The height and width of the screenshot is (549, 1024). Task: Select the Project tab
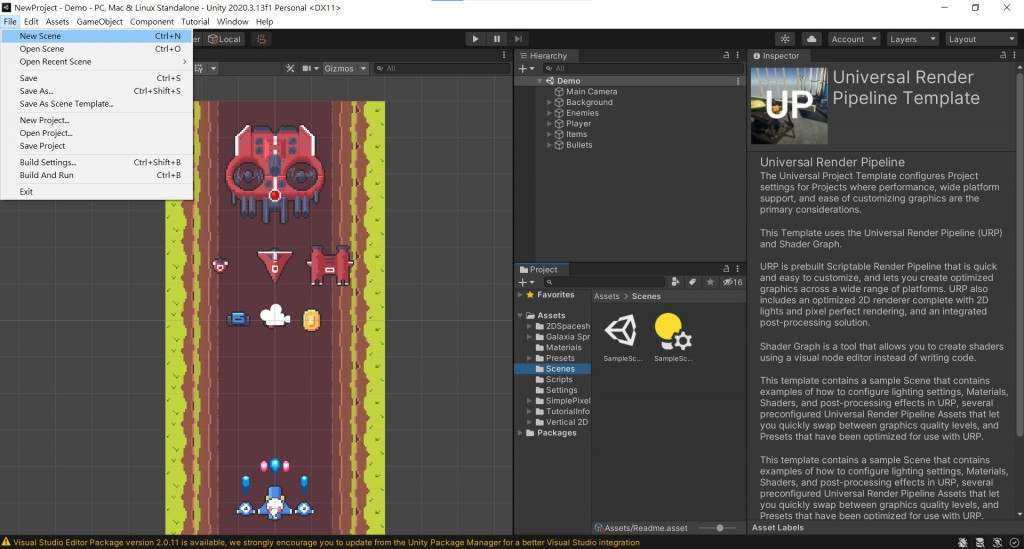click(539, 270)
